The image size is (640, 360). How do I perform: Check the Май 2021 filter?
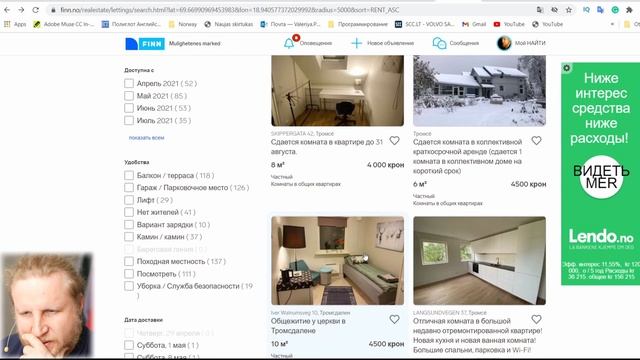coord(129,96)
